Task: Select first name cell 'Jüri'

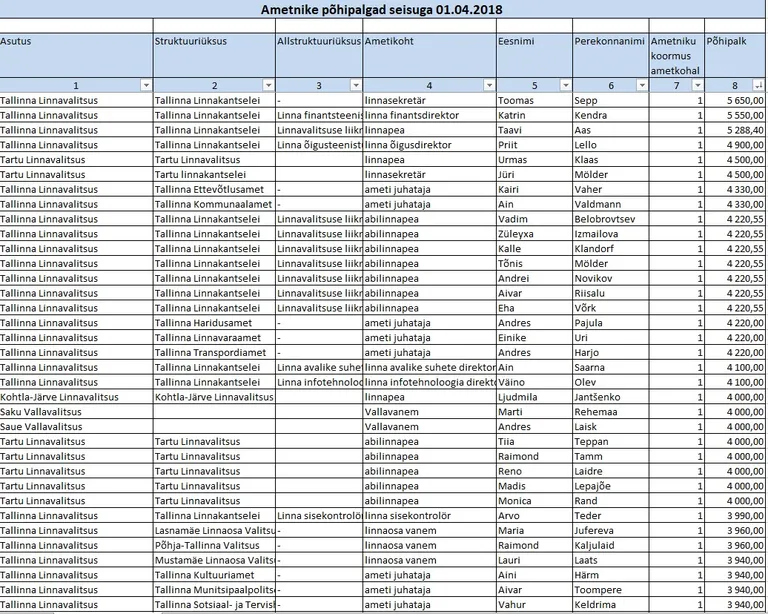Action: click(534, 174)
